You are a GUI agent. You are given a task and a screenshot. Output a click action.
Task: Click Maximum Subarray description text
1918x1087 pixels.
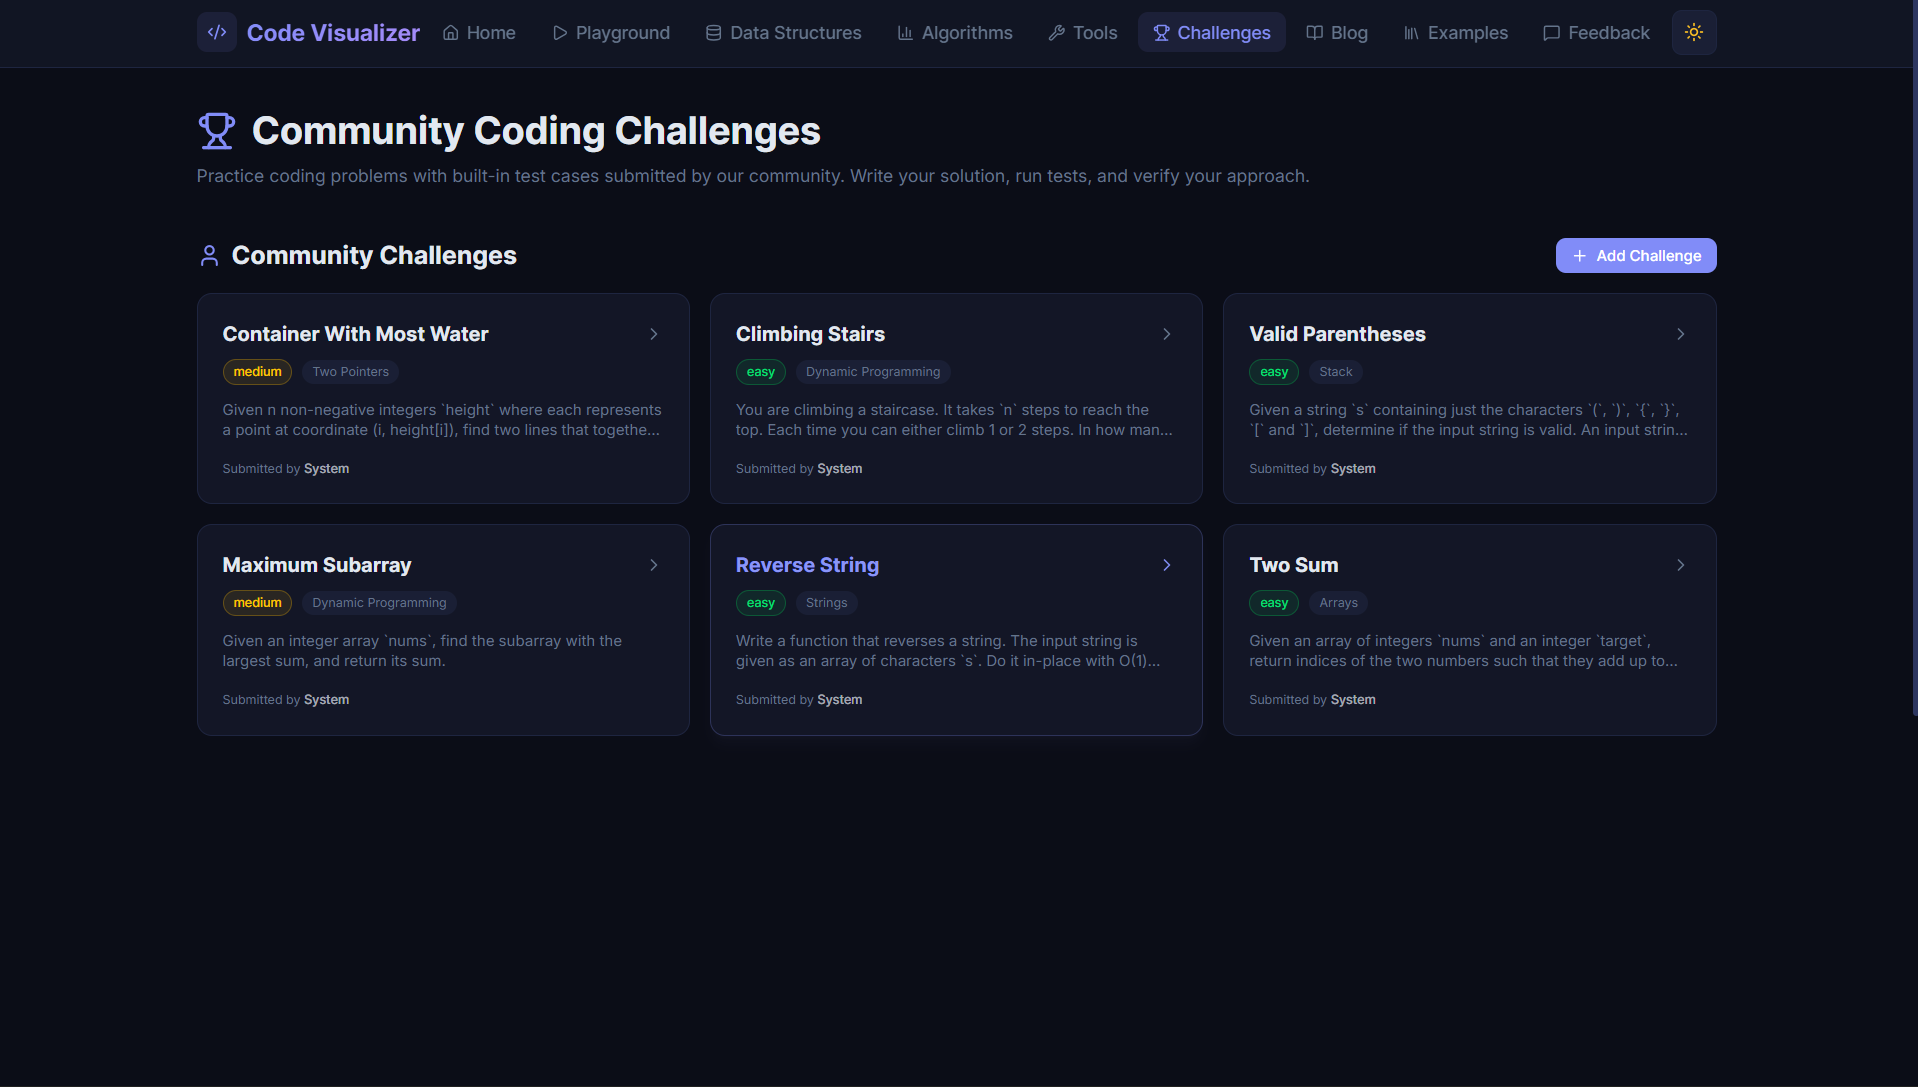[x=422, y=651]
